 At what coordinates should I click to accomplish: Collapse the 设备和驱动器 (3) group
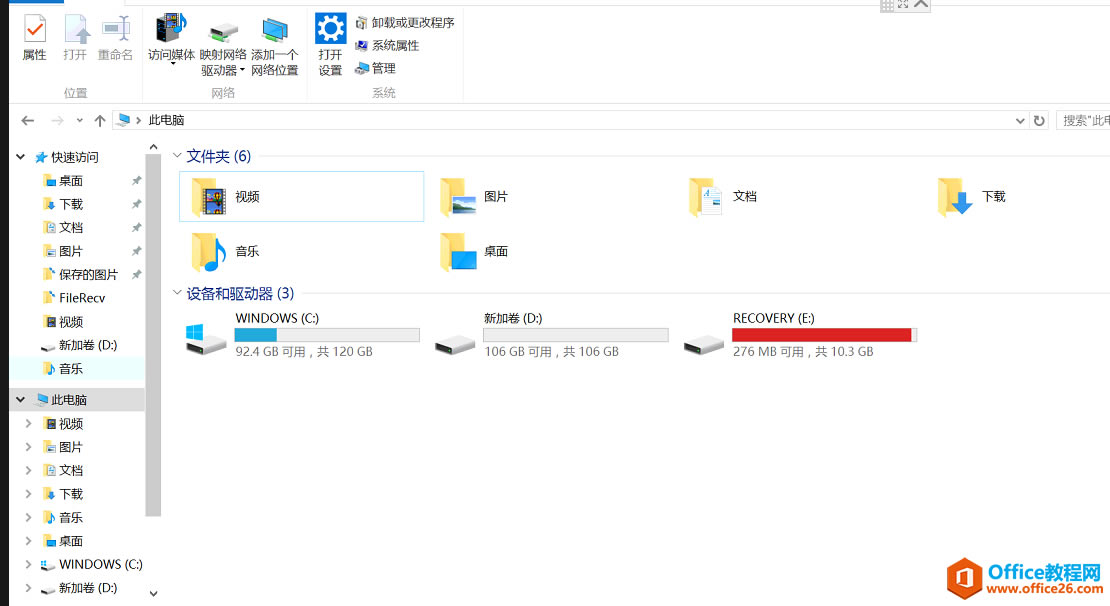(177, 292)
